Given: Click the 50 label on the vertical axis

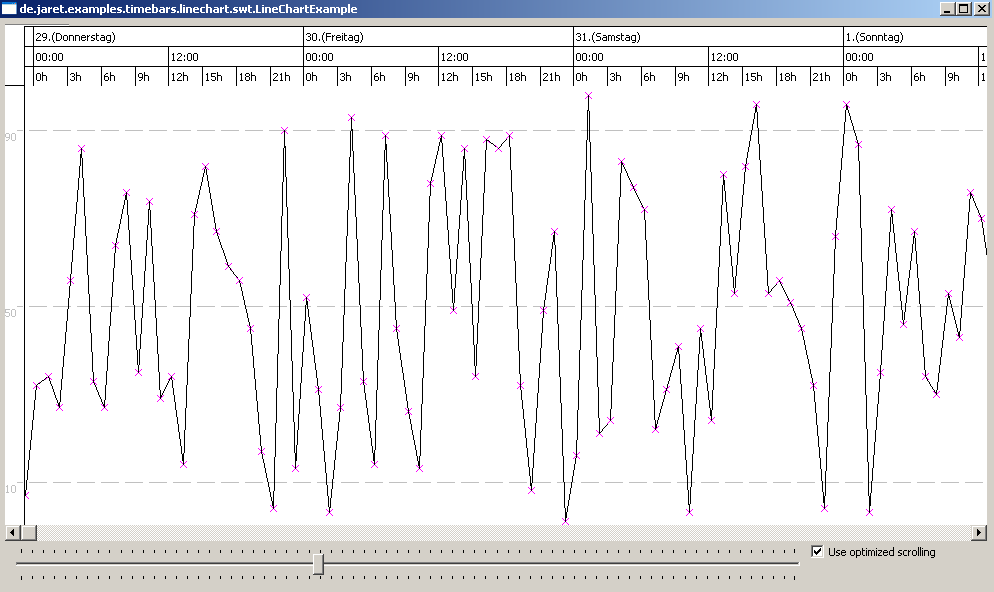Looking at the screenshot, I should [x=10, y=313].
